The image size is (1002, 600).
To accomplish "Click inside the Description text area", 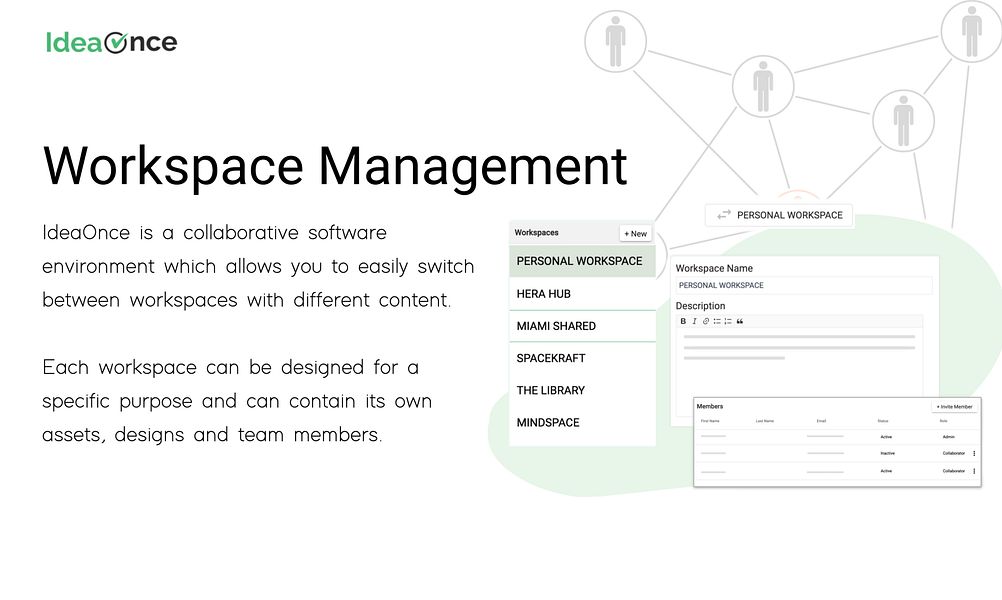I will [x=799, y=361].
